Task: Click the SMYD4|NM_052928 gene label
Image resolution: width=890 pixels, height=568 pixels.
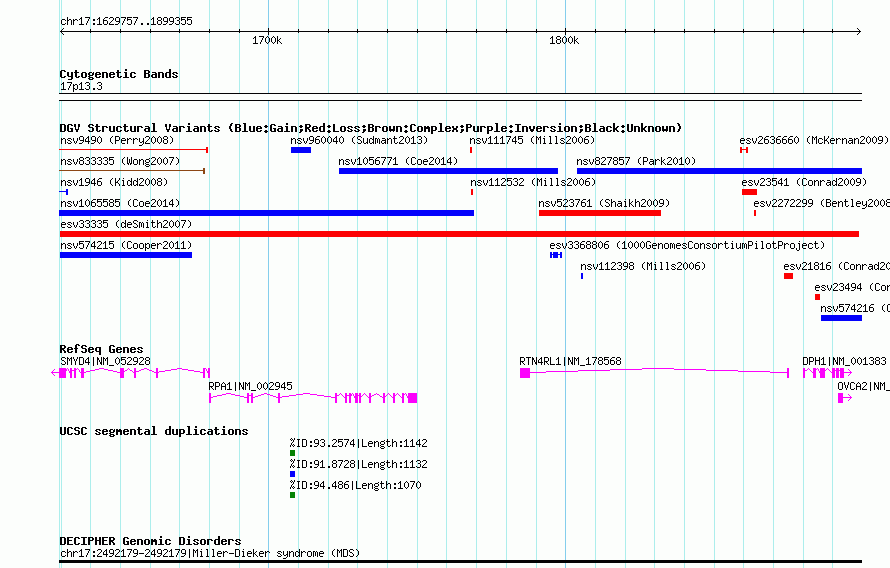Action: pyautogui.click(x=106, y=361)
